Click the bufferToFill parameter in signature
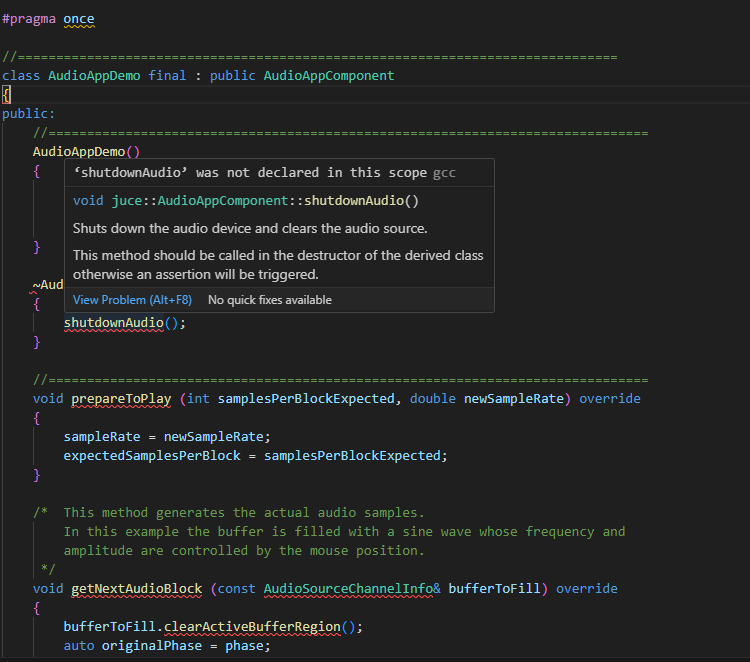The width and height of the screenshot is (750, 662). [494, 589]
